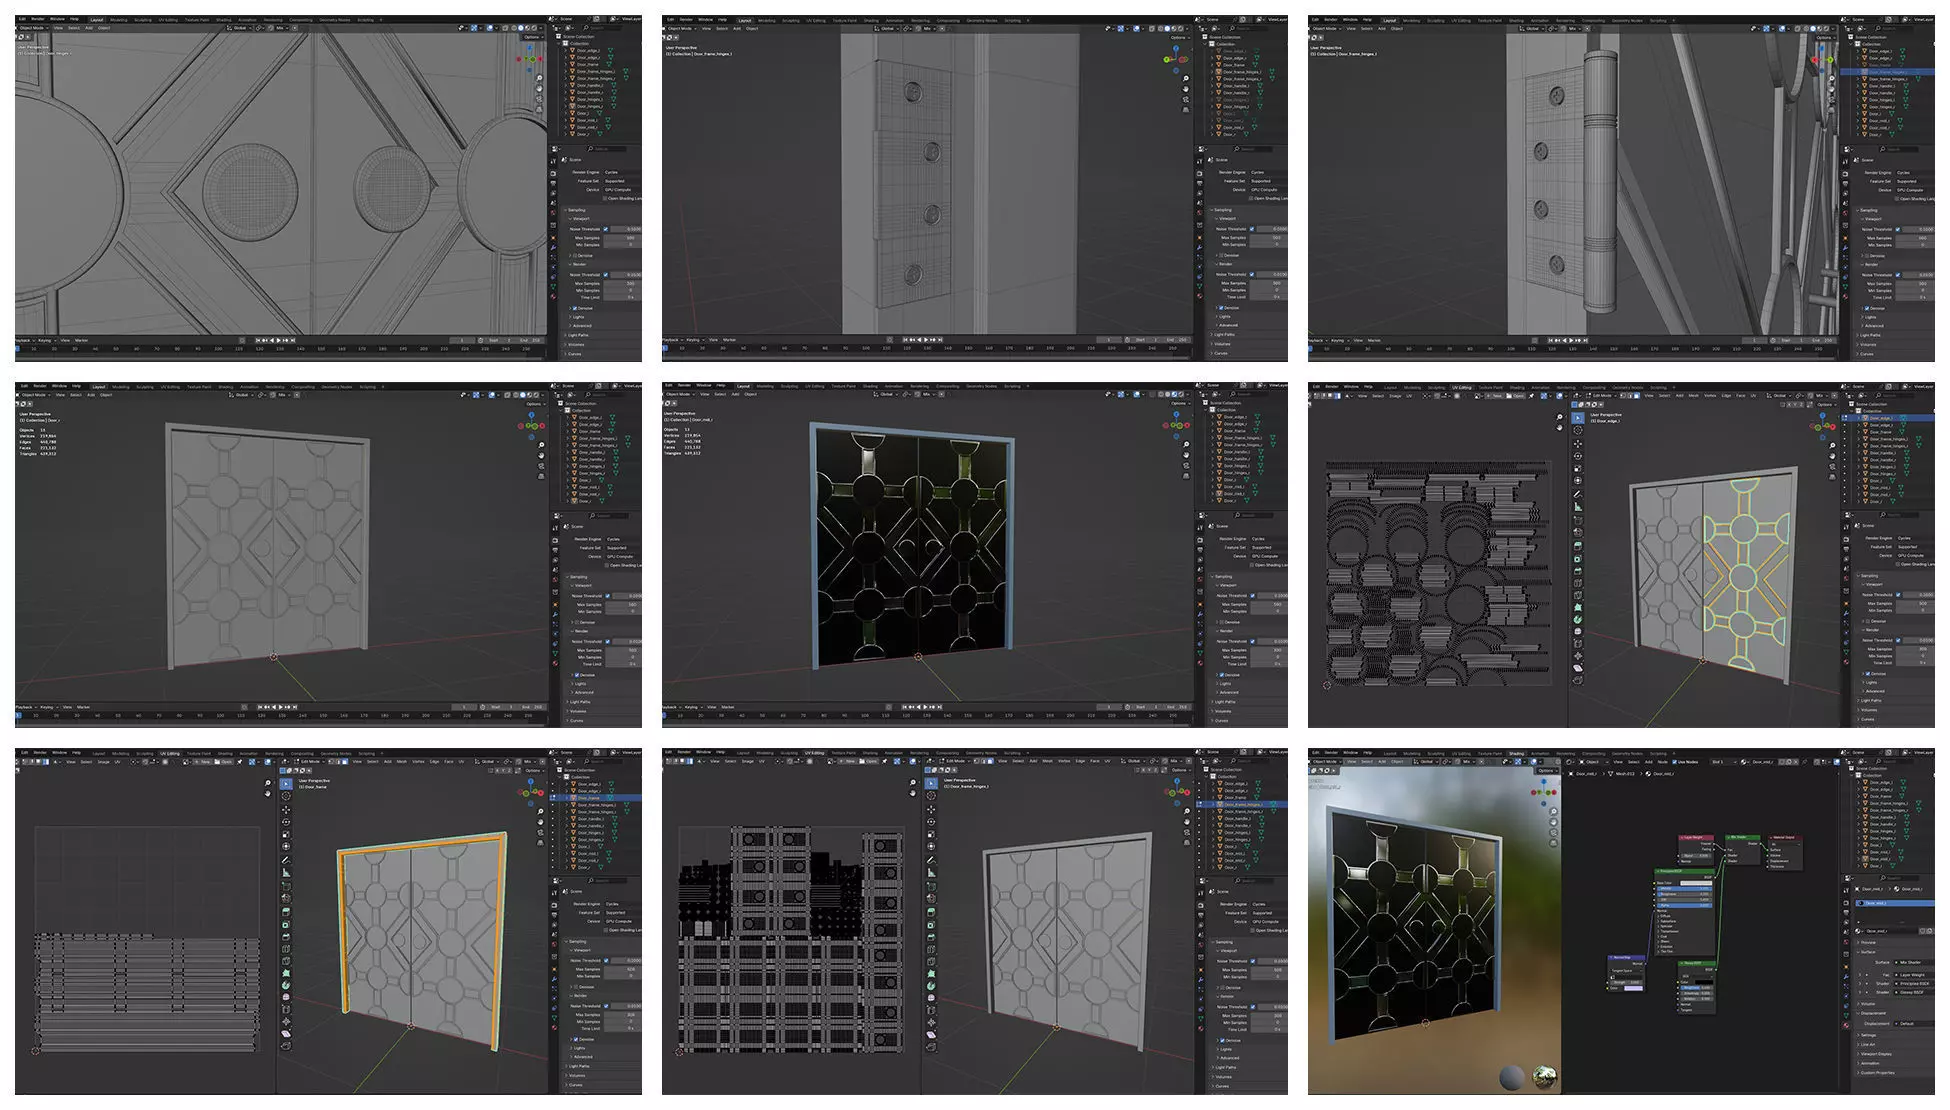Expand the Custom Properties panel
Viewport: 1950px width, 1110px height.
1877,1072
